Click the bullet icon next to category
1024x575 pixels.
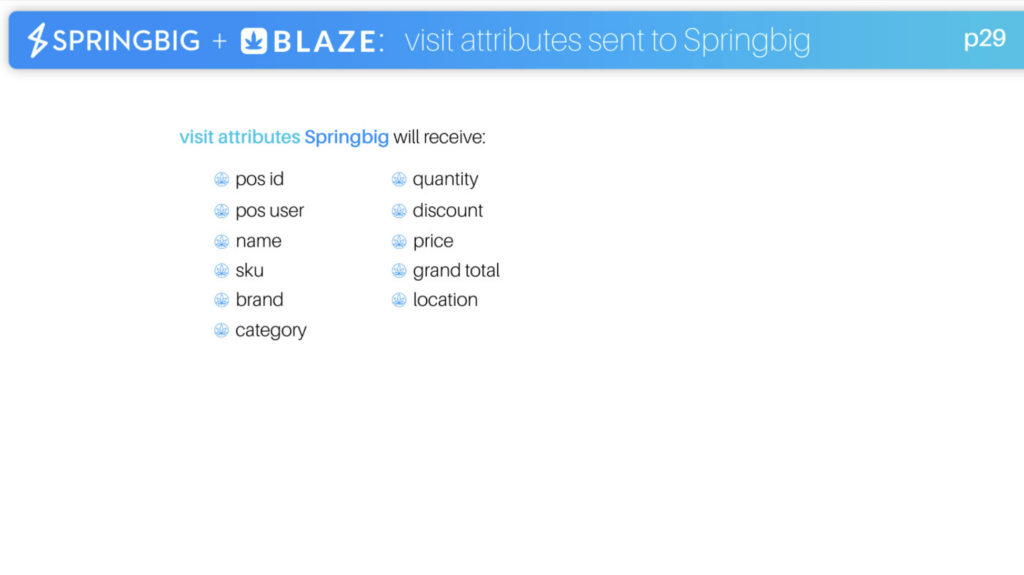pyautogui.click(x=221, y=330)
